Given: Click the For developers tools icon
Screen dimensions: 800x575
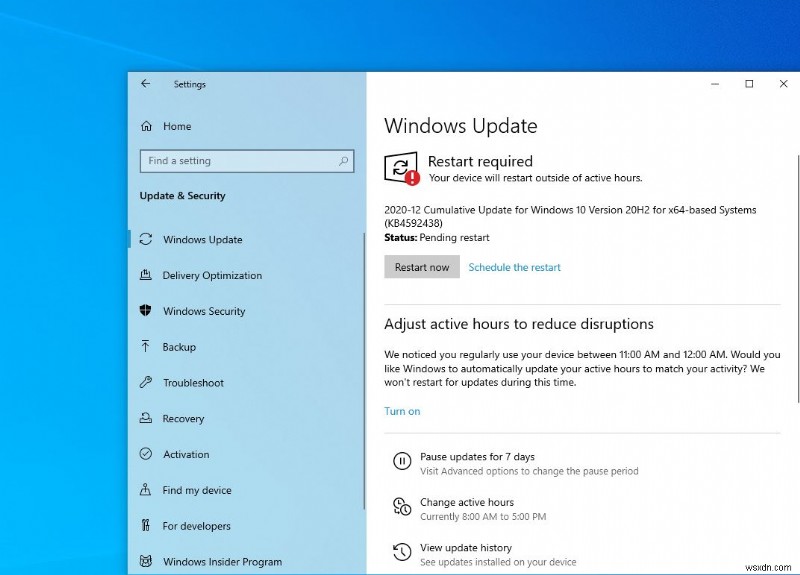Looking at the screenshot, I should [x=146, y=526].
